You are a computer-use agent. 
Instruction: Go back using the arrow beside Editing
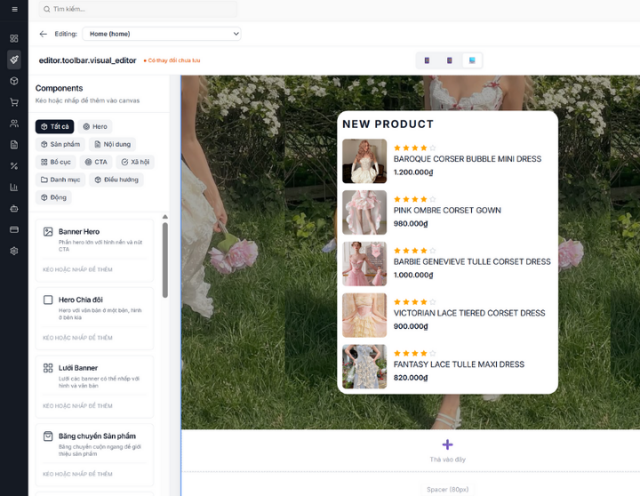click(43, 34)
